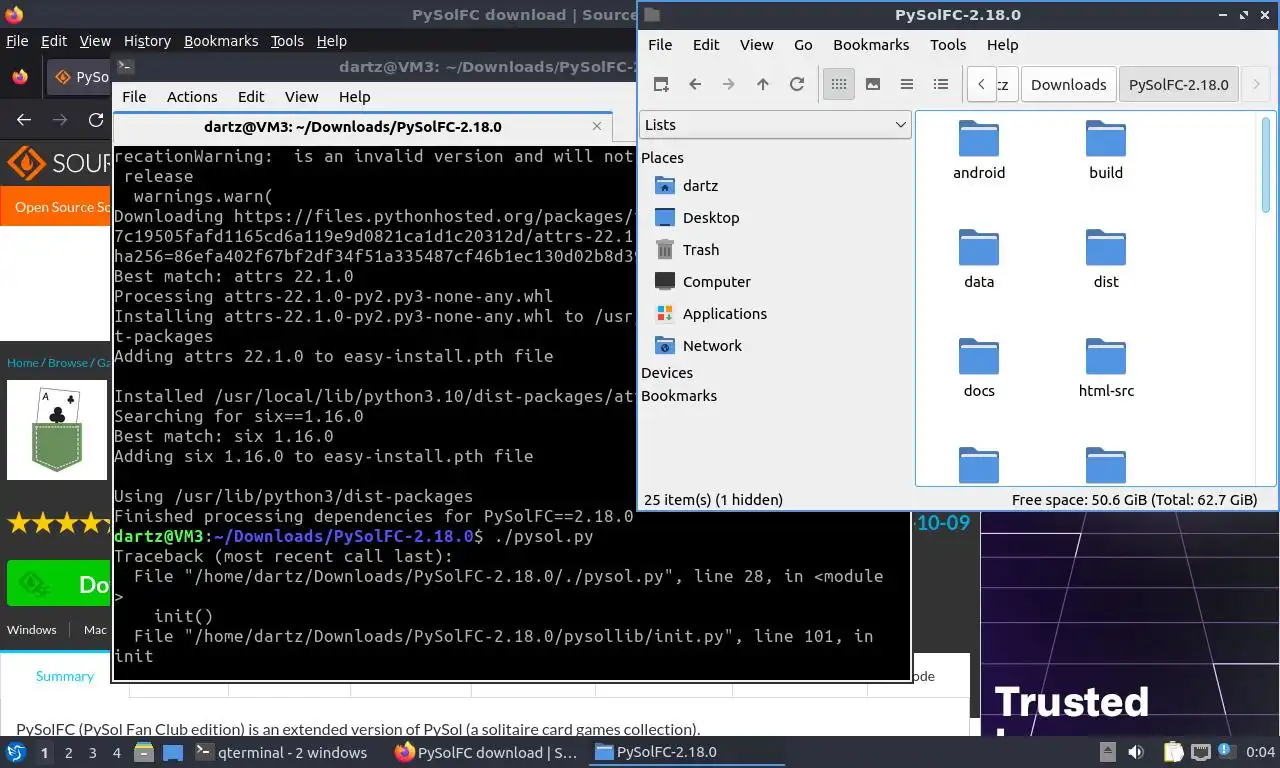Viewport: 1280px width, 768px height.
Task: Reload the current folder view
Action: tap(797, 84)
